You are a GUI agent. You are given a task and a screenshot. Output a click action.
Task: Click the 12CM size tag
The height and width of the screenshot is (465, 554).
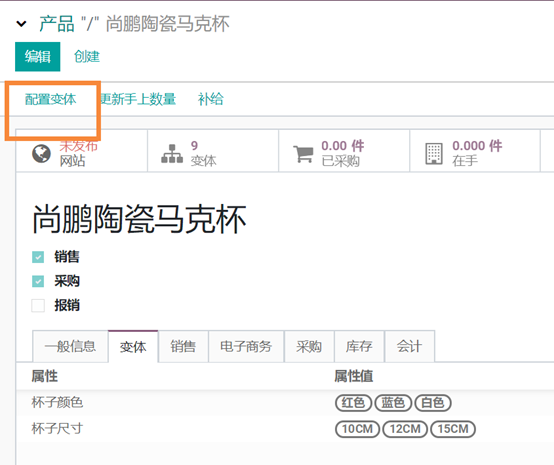(405, 429)
